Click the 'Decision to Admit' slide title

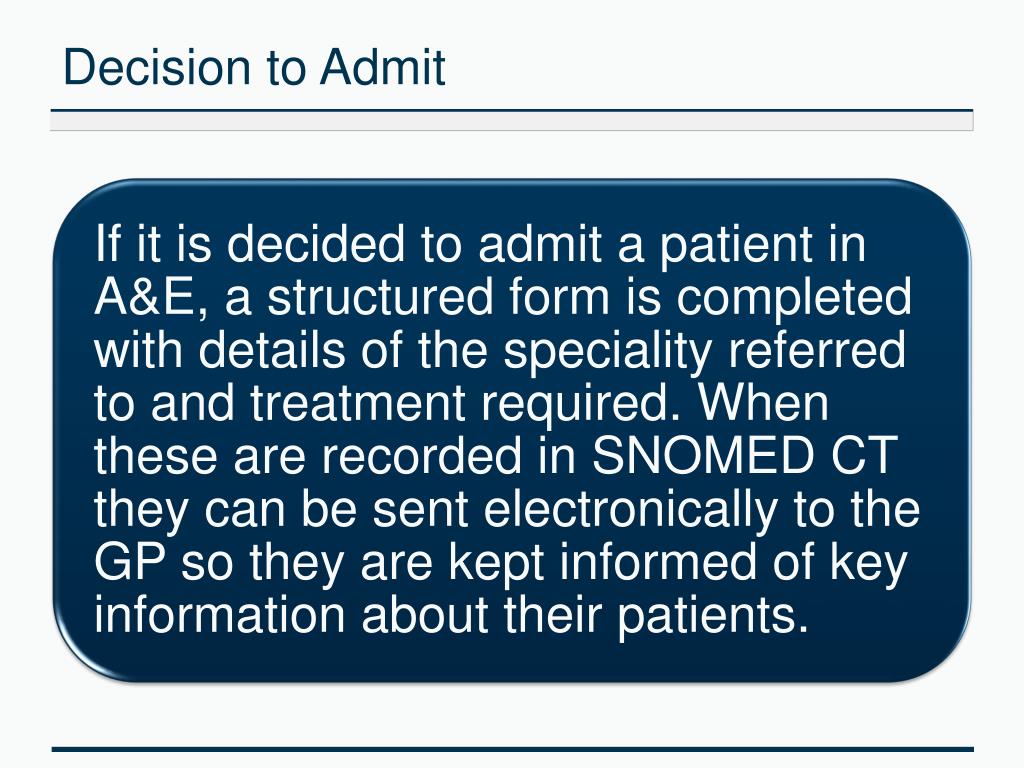(x=254, y=67)
